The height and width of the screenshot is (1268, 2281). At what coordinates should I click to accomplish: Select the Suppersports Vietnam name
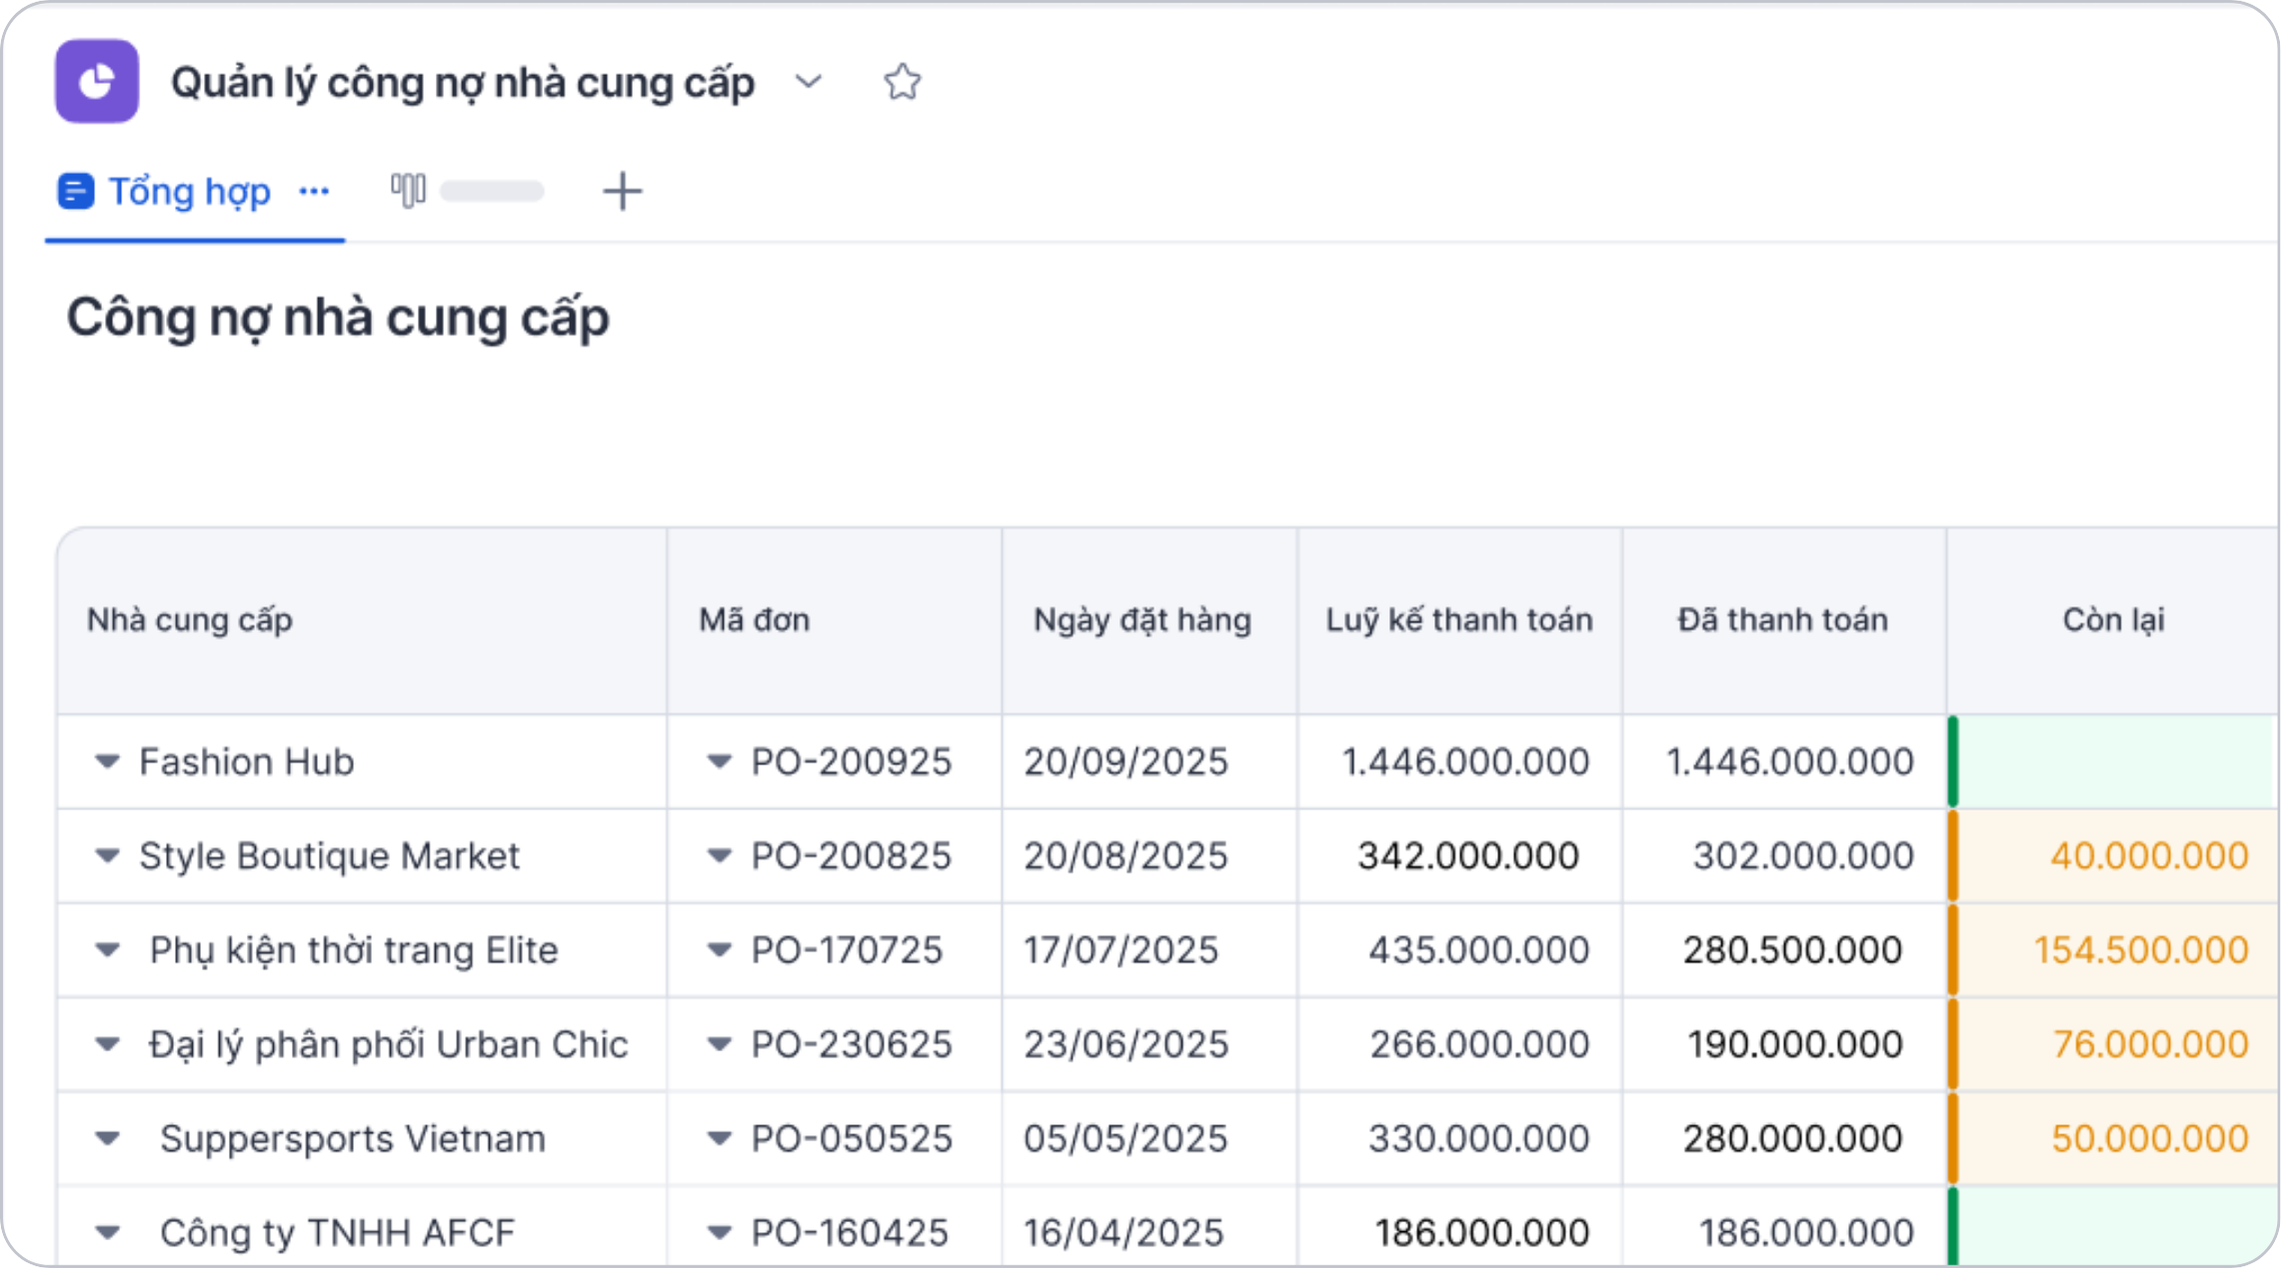[x=353, y=1139]
